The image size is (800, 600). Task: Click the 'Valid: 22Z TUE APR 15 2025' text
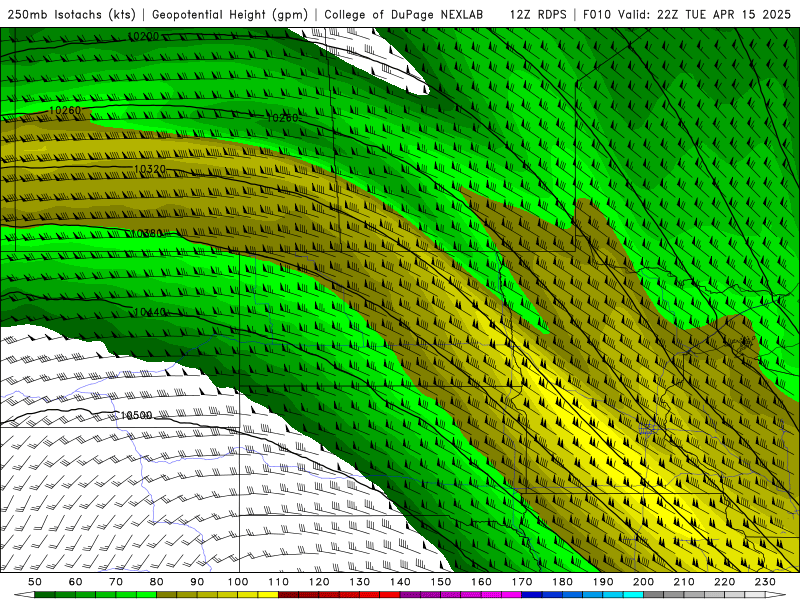pyautogui.click(x=704, y=15)
